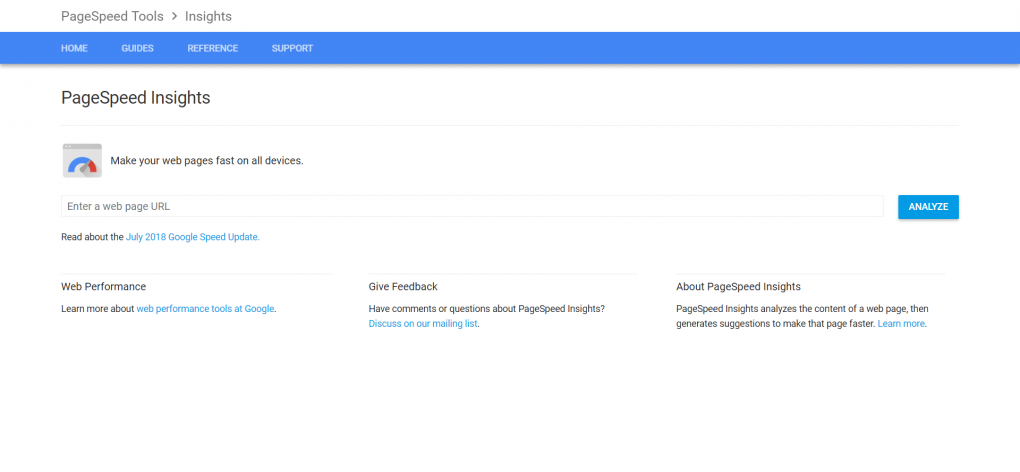Click the text Make your web pages fast on all devices
The image size is (1020, 472).
(x=207, y=161)
